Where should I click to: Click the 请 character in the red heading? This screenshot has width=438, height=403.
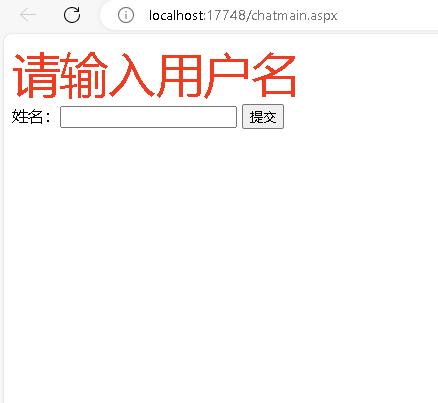tap(36, 76)
